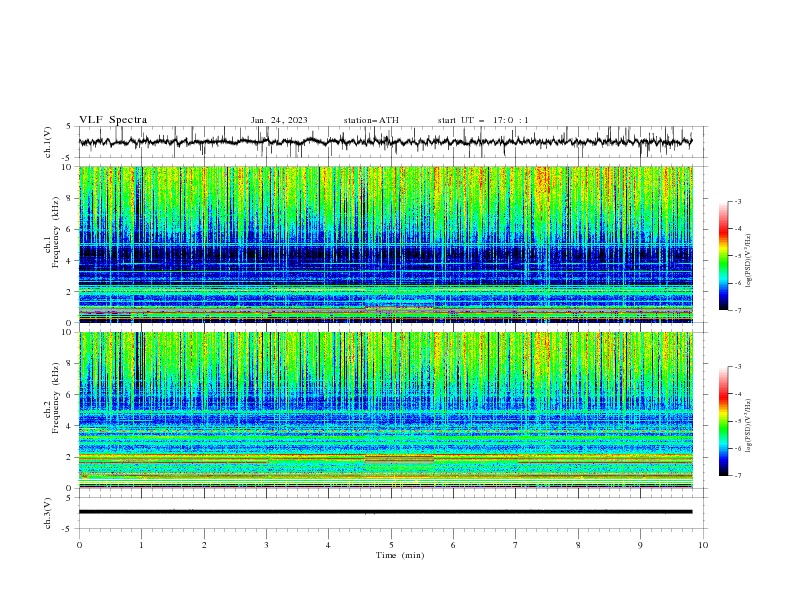Screen dimensions: 792x612
Task: Select the ch.2 "Frequency (kHz)" axis label
Action: point(56,397)
